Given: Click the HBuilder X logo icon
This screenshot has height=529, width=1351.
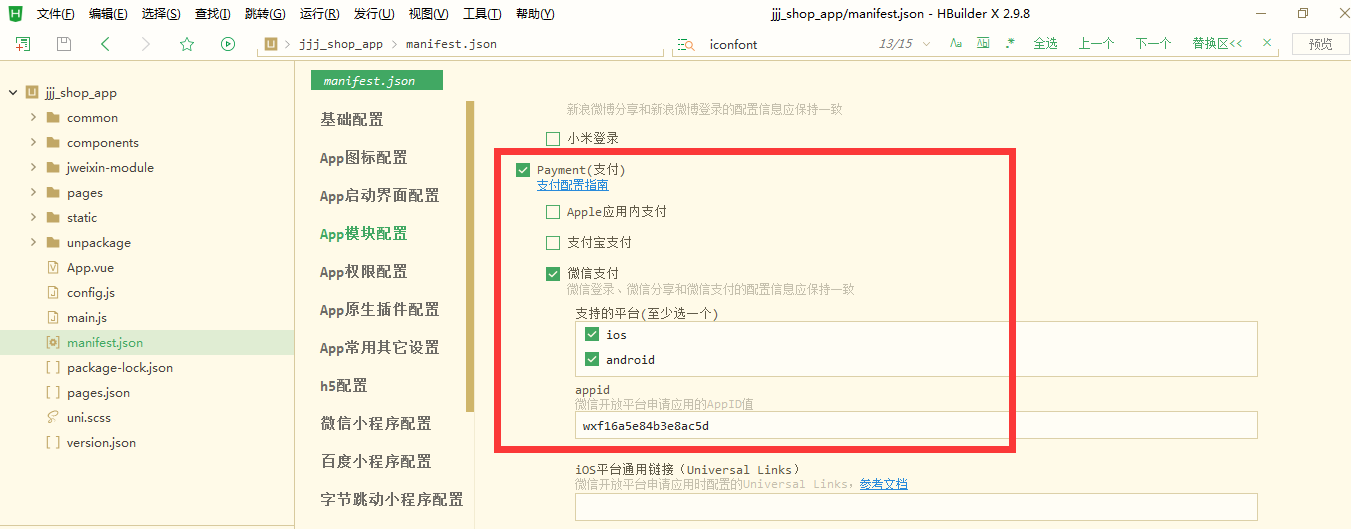Looking at the screenshot, I should coord(15,14).
